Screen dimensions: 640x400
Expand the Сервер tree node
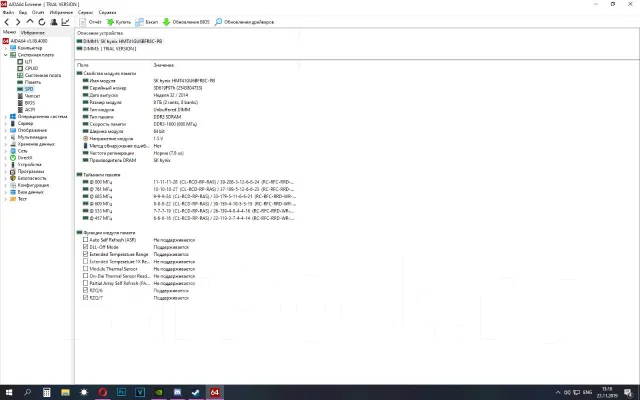coord(5,123)
